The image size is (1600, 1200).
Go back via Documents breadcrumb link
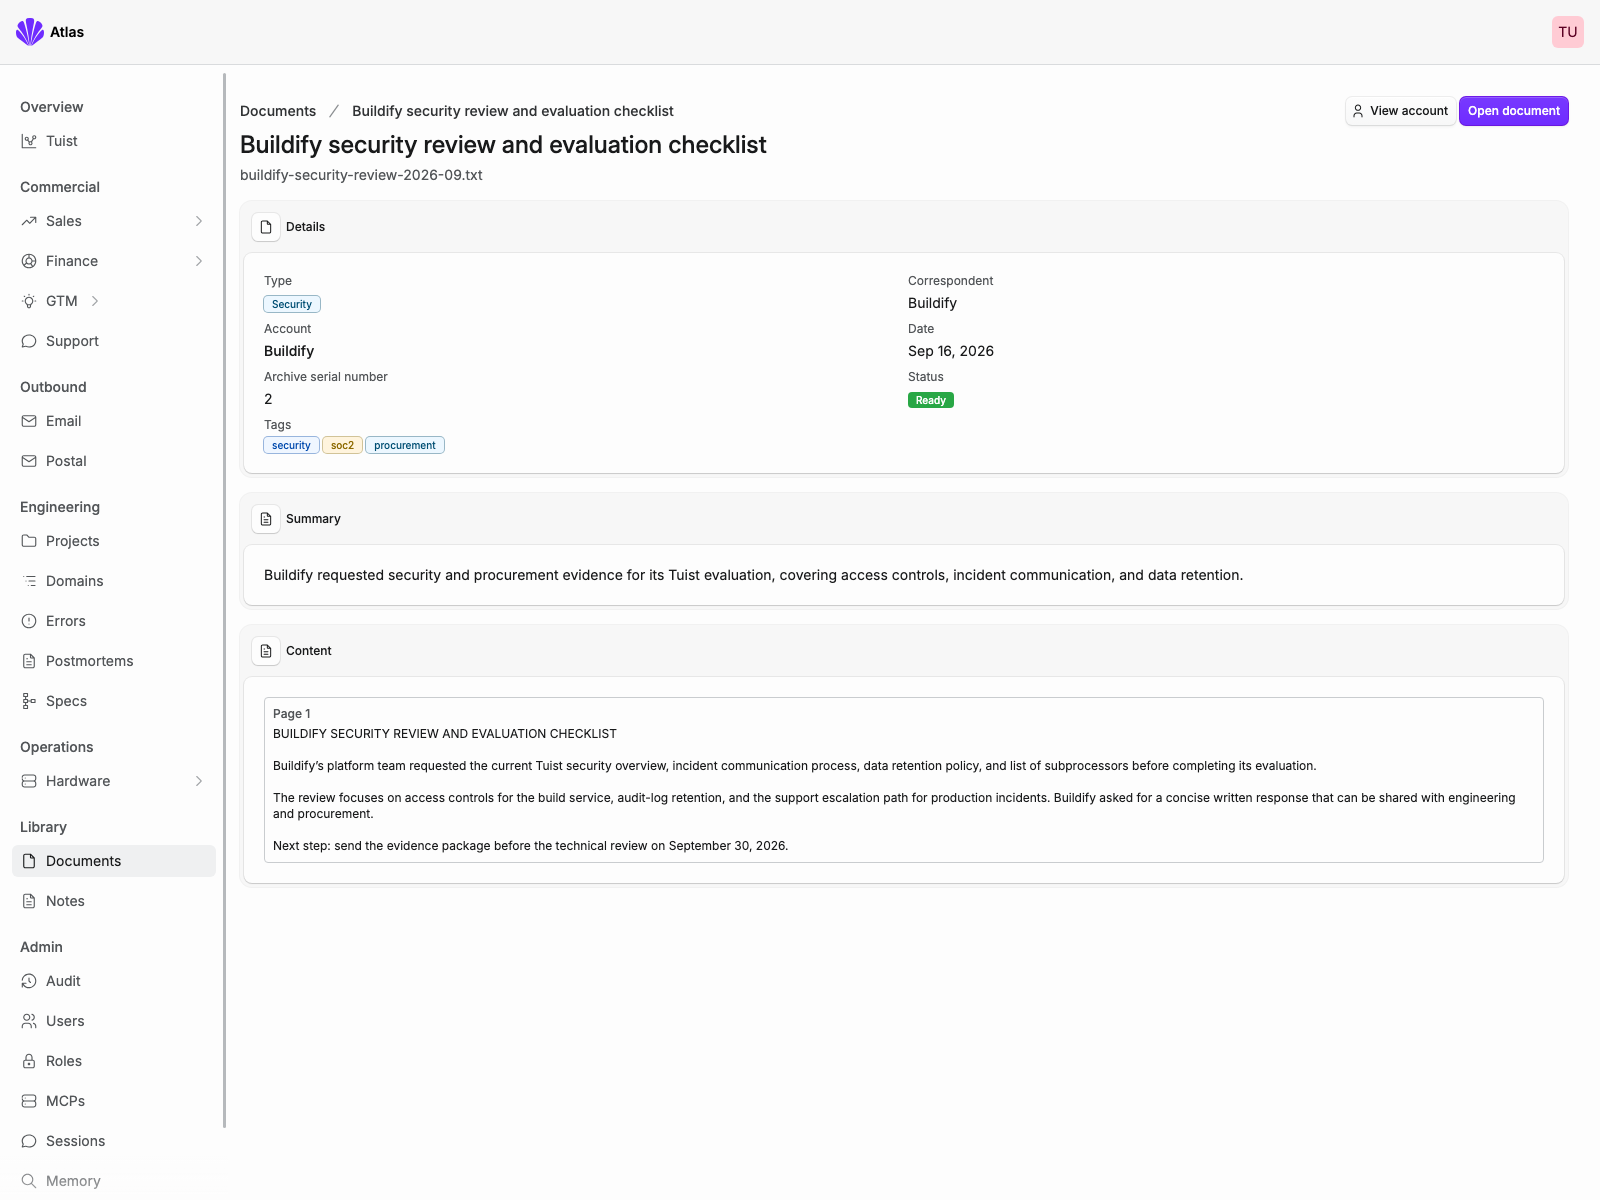tap(278, 111)
